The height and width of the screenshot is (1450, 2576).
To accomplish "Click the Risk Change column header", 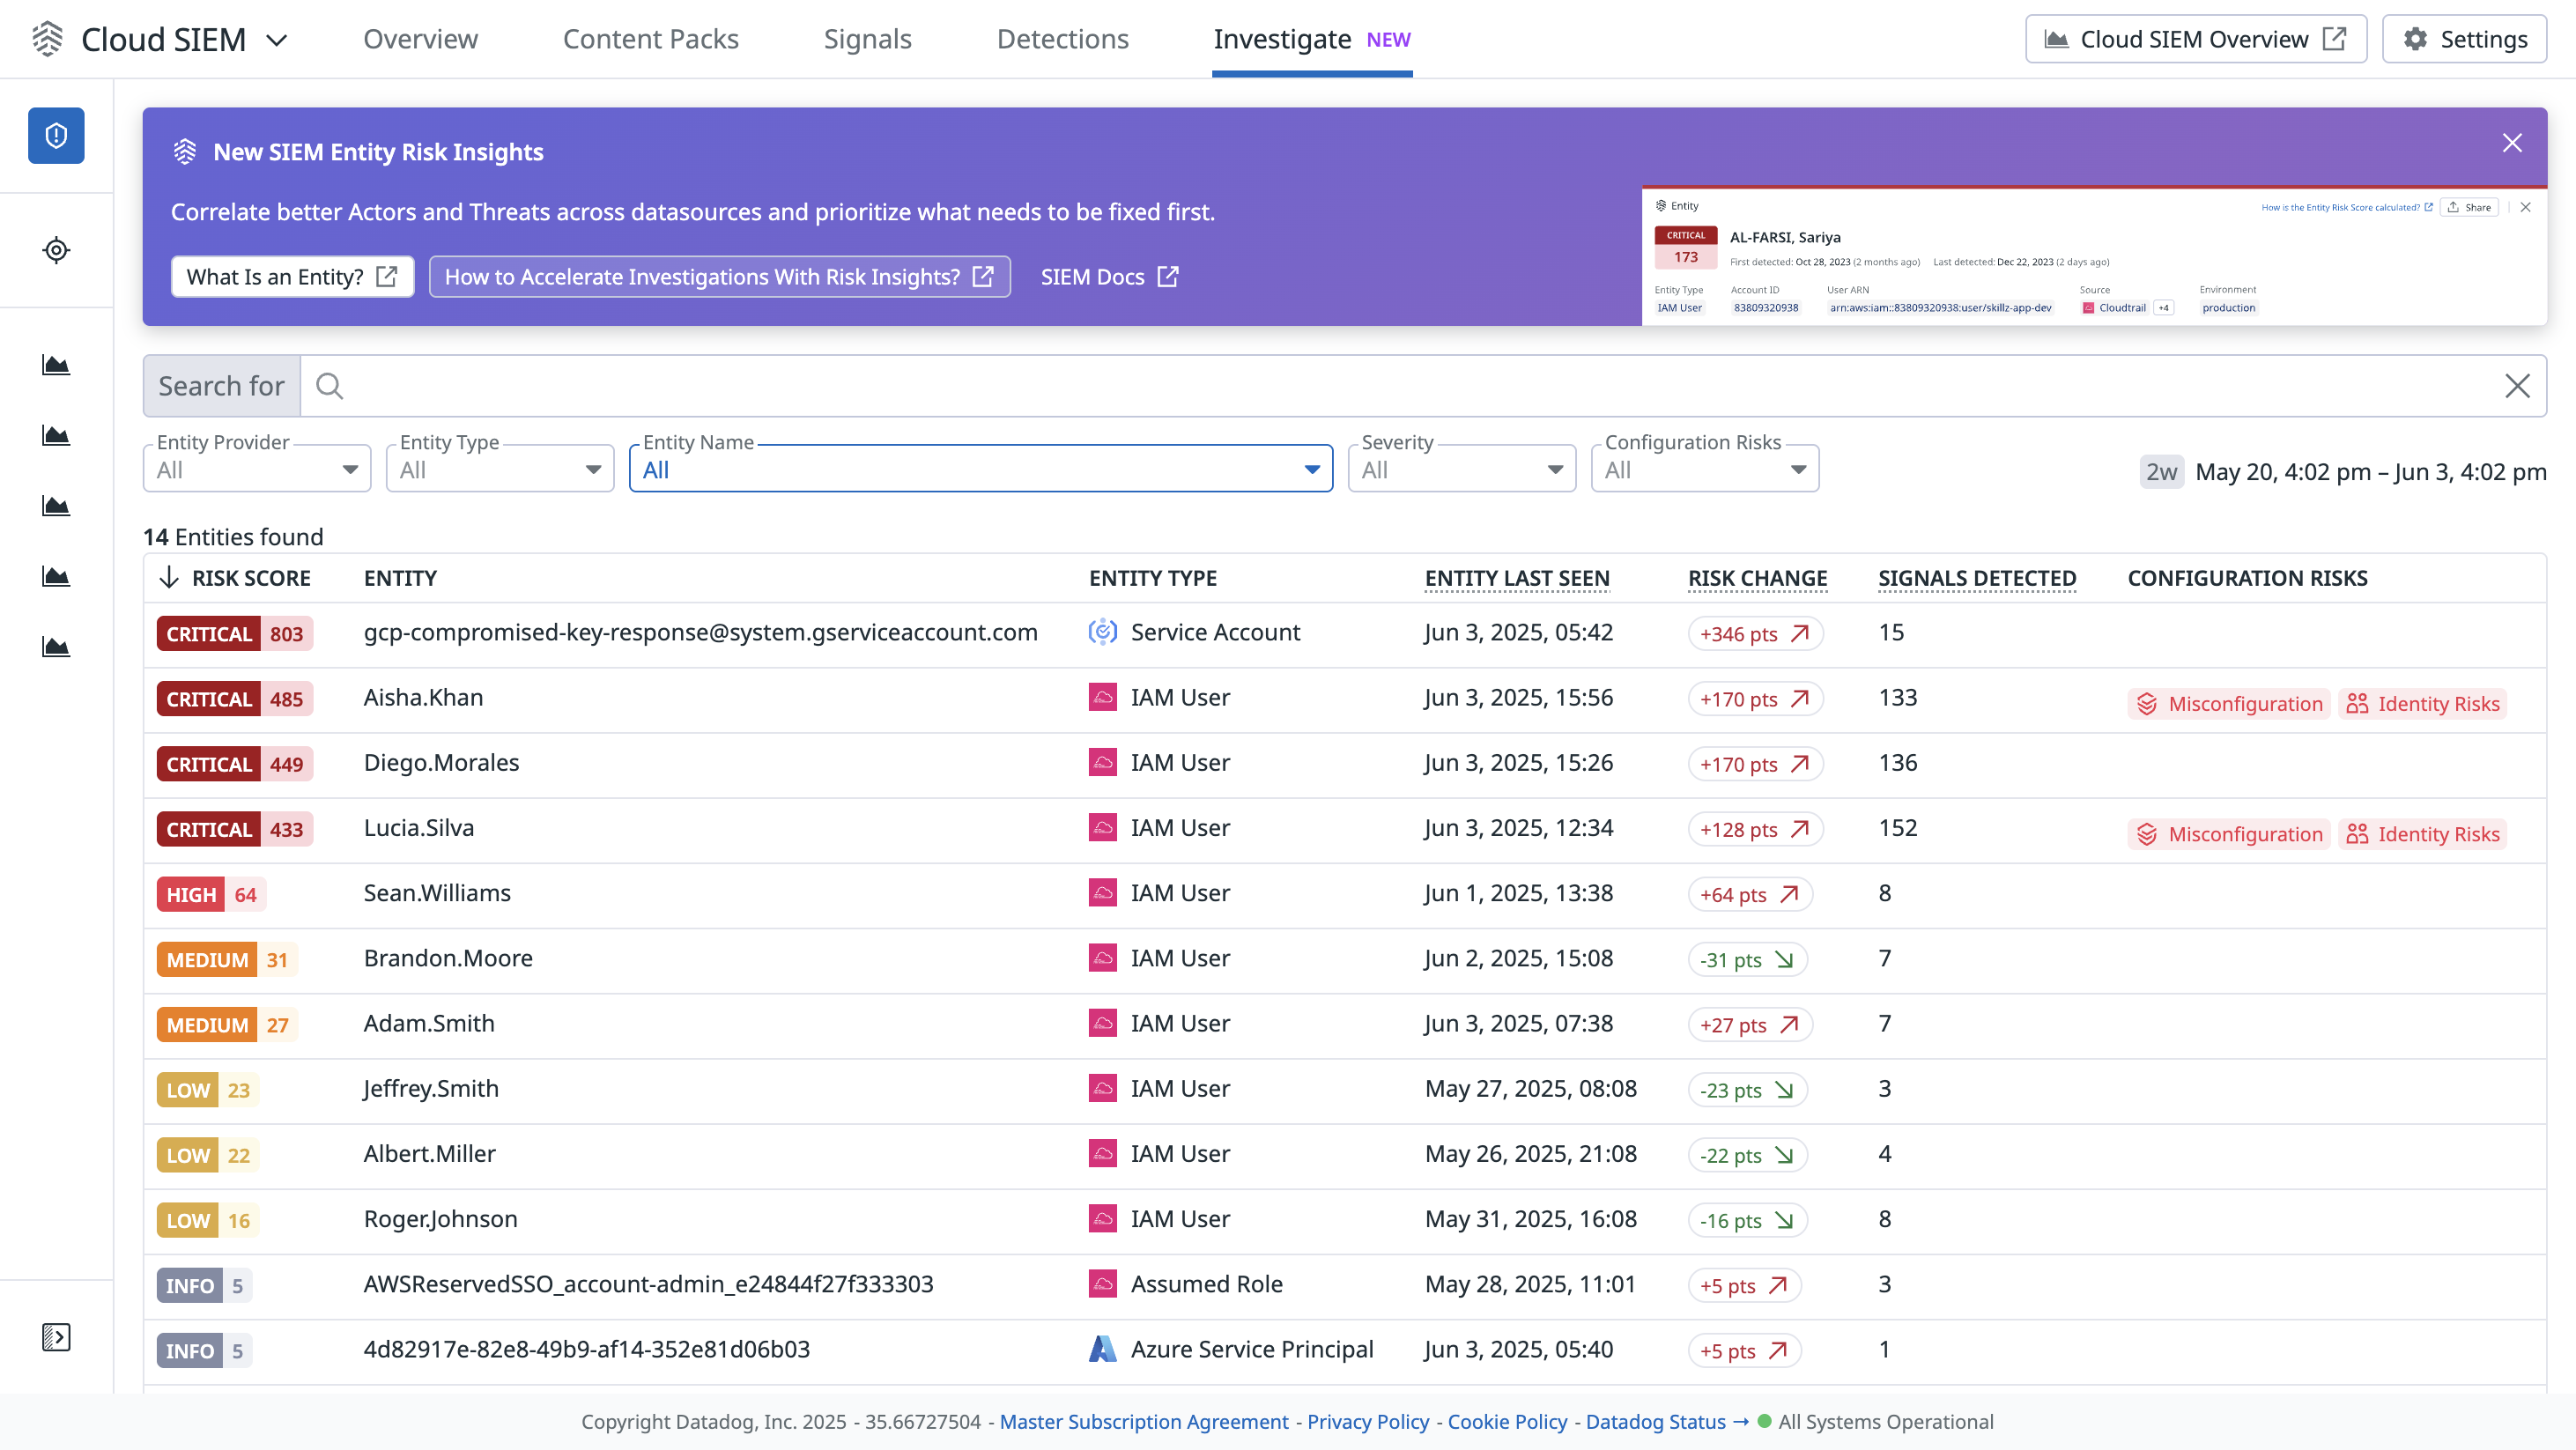I will tap(1757, 578).
